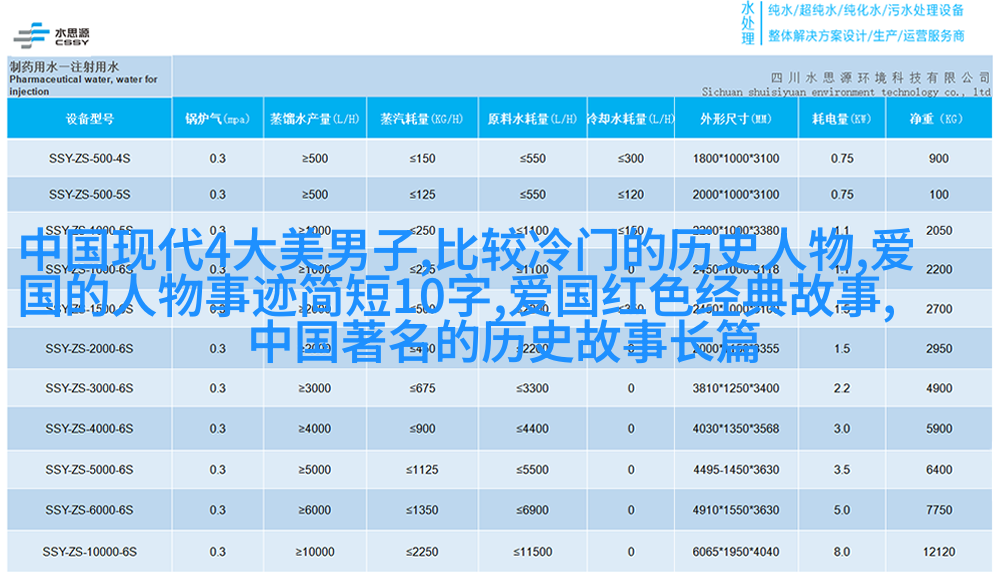1000x581 pixels.
Task: Select the 锅炉气(mpa) column header
Action: point(217,119)
